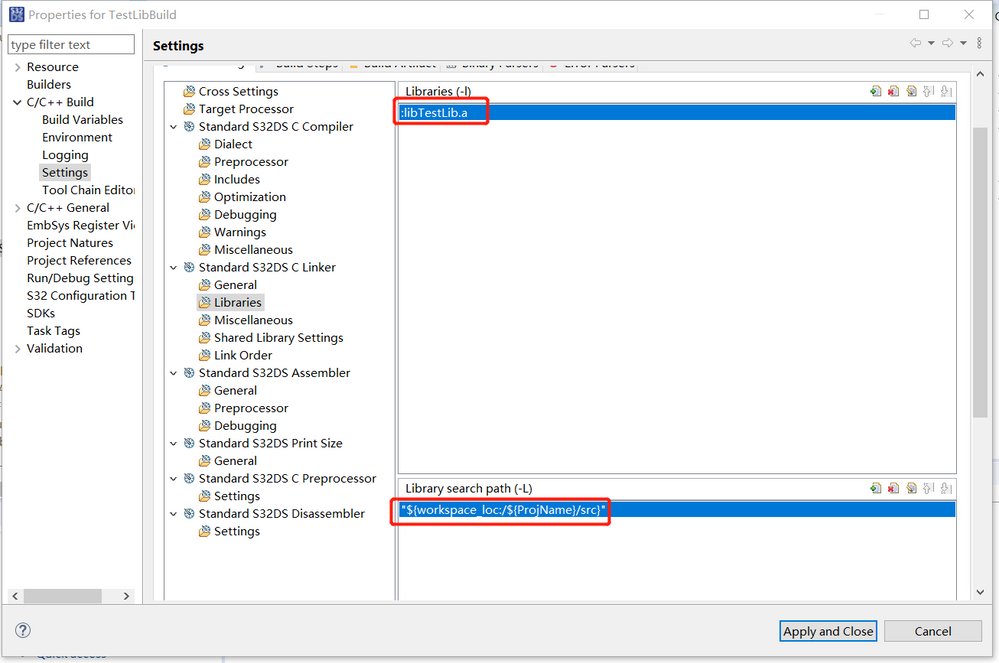Open Builders properties page
Image resolution: width=999 pixels, height=663 pixels.
click(x=48, y=84)
